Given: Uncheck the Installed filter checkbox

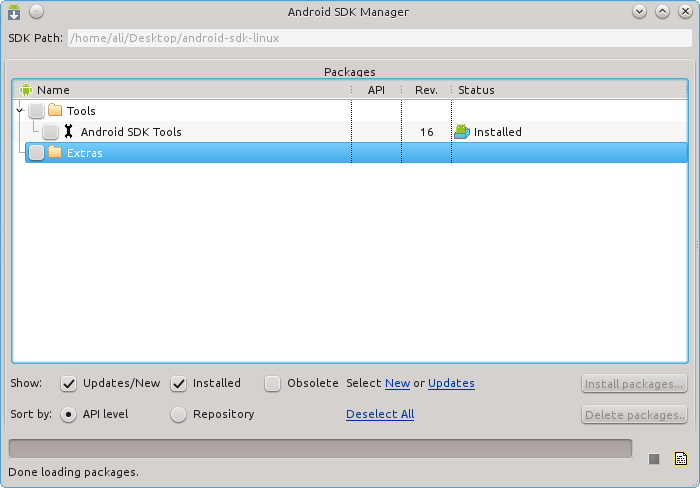Looking at the screenshot, I should point(179,383).
